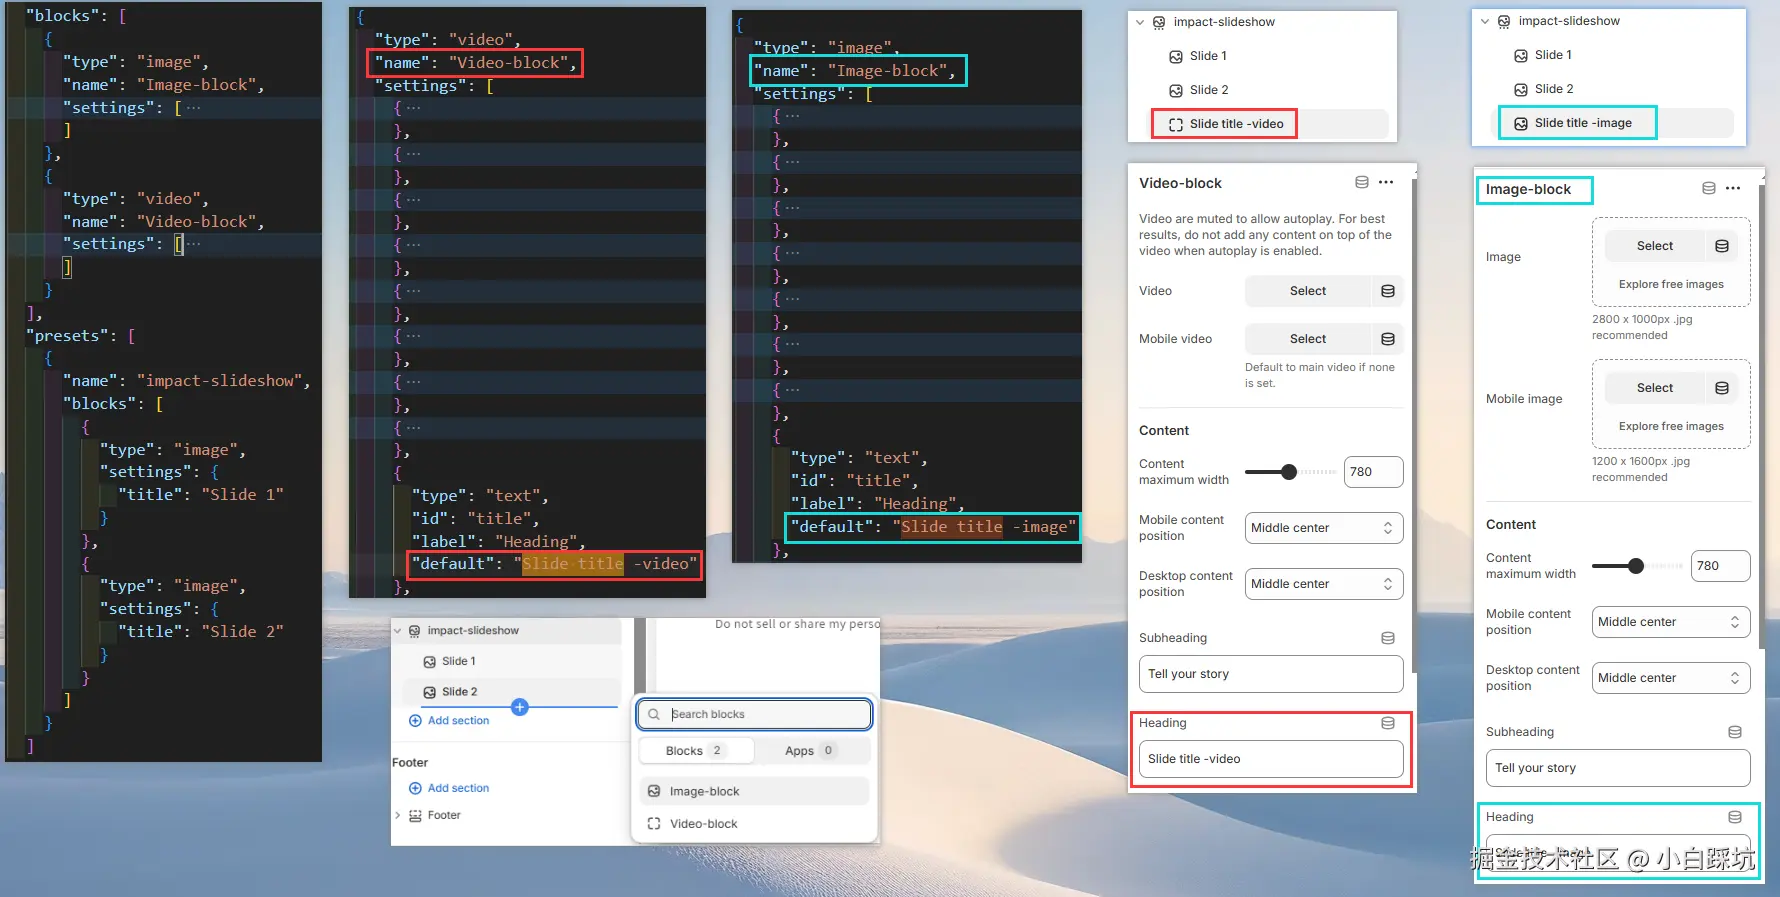This screenshot has height=897, width=1780.
Task: Click the "Slide 2" title value in presets code
Action: tap(243, 632)
